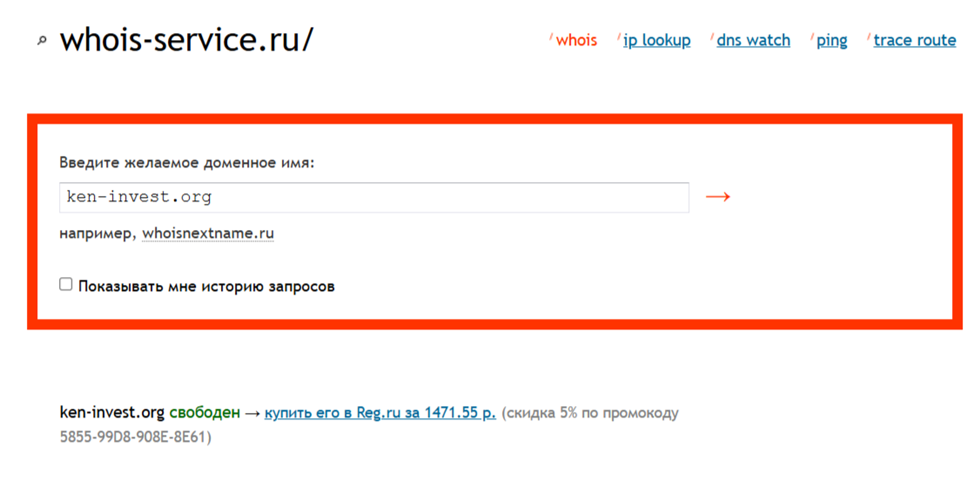Click the 'Введите желаемое доменное имя' label
The height and width of the screenshot is (495, 974).
tap(187, 162)
